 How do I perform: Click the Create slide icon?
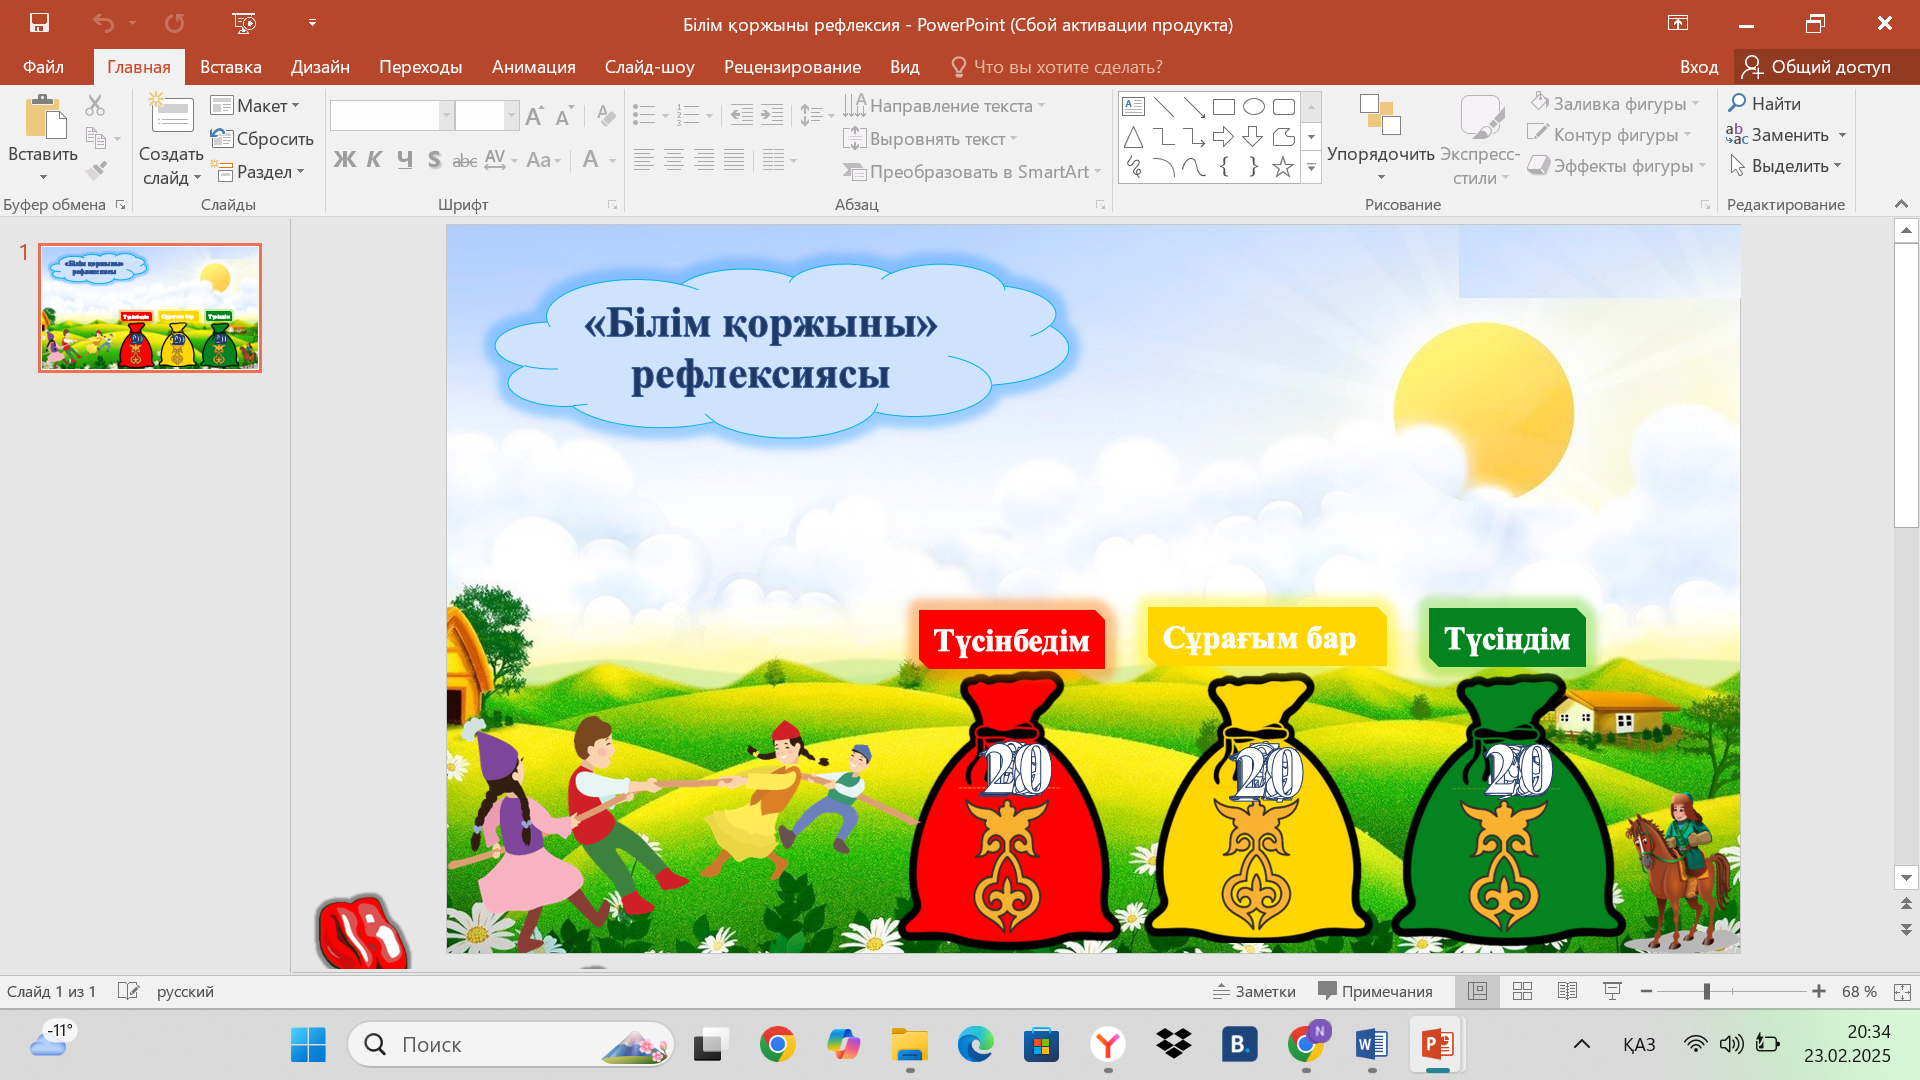[171, 116]
